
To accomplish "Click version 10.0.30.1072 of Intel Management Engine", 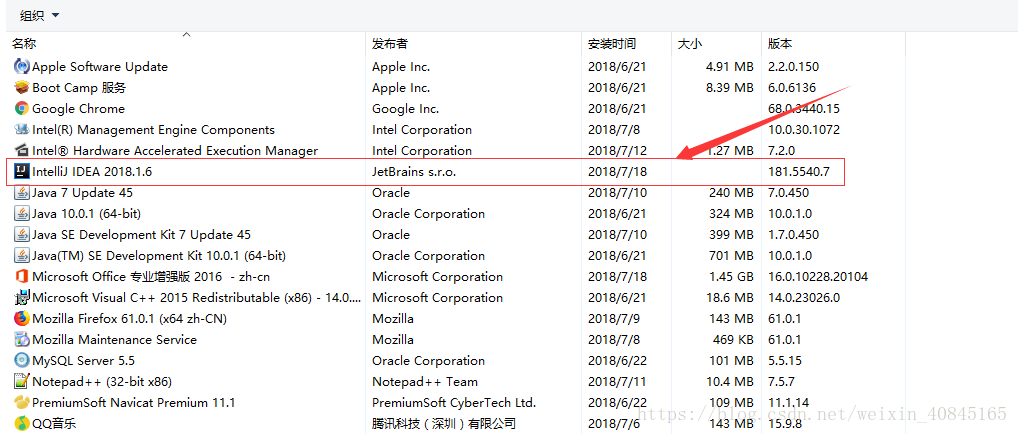I will 804,129.
